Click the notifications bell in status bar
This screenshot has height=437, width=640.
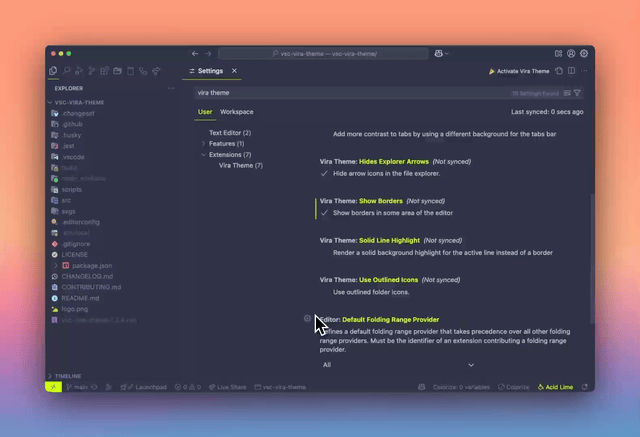pyautogui.click(x=585, y=387)
